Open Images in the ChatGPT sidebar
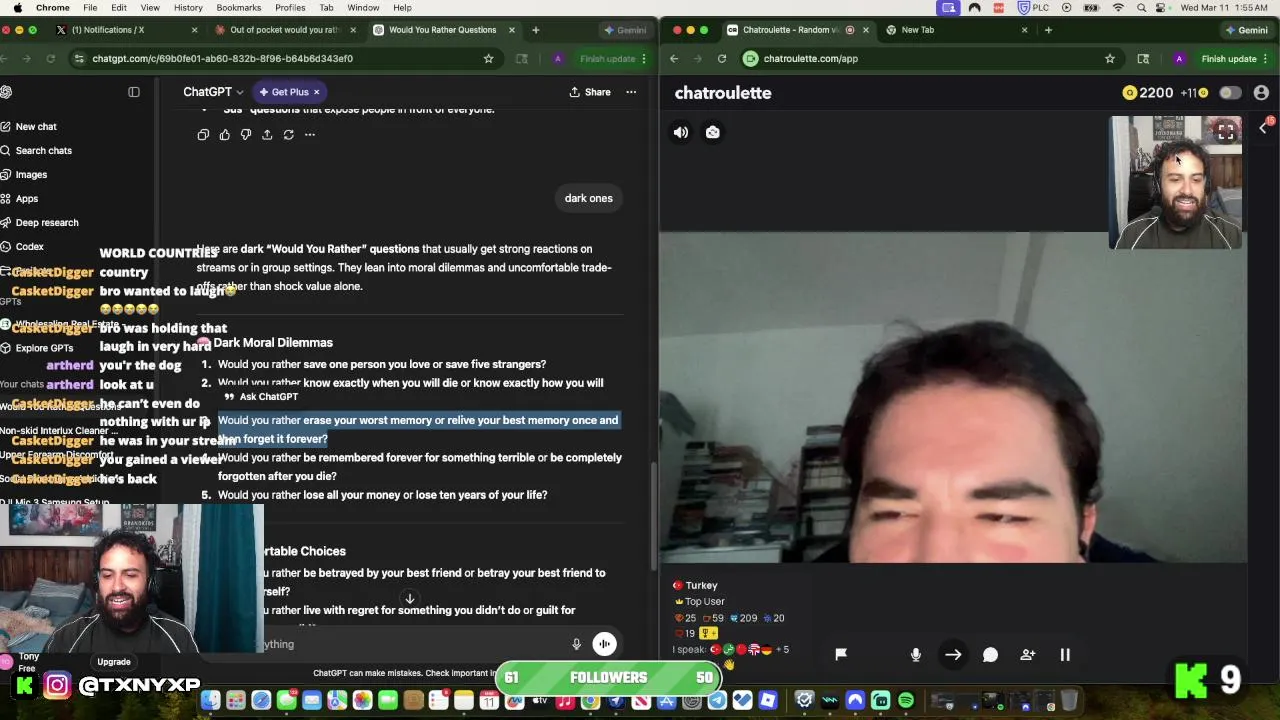Viewport: 1280px width, 720px height. 31,175
